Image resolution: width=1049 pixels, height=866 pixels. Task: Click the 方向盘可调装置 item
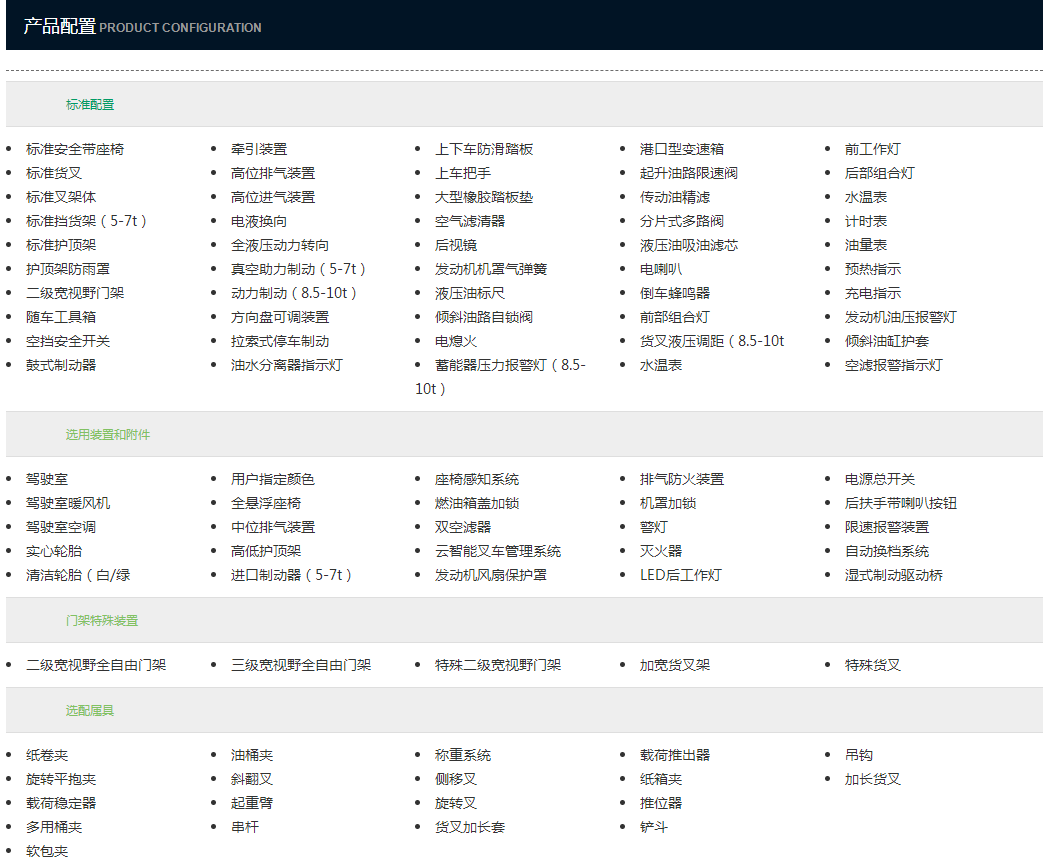[x=280, y=317]
